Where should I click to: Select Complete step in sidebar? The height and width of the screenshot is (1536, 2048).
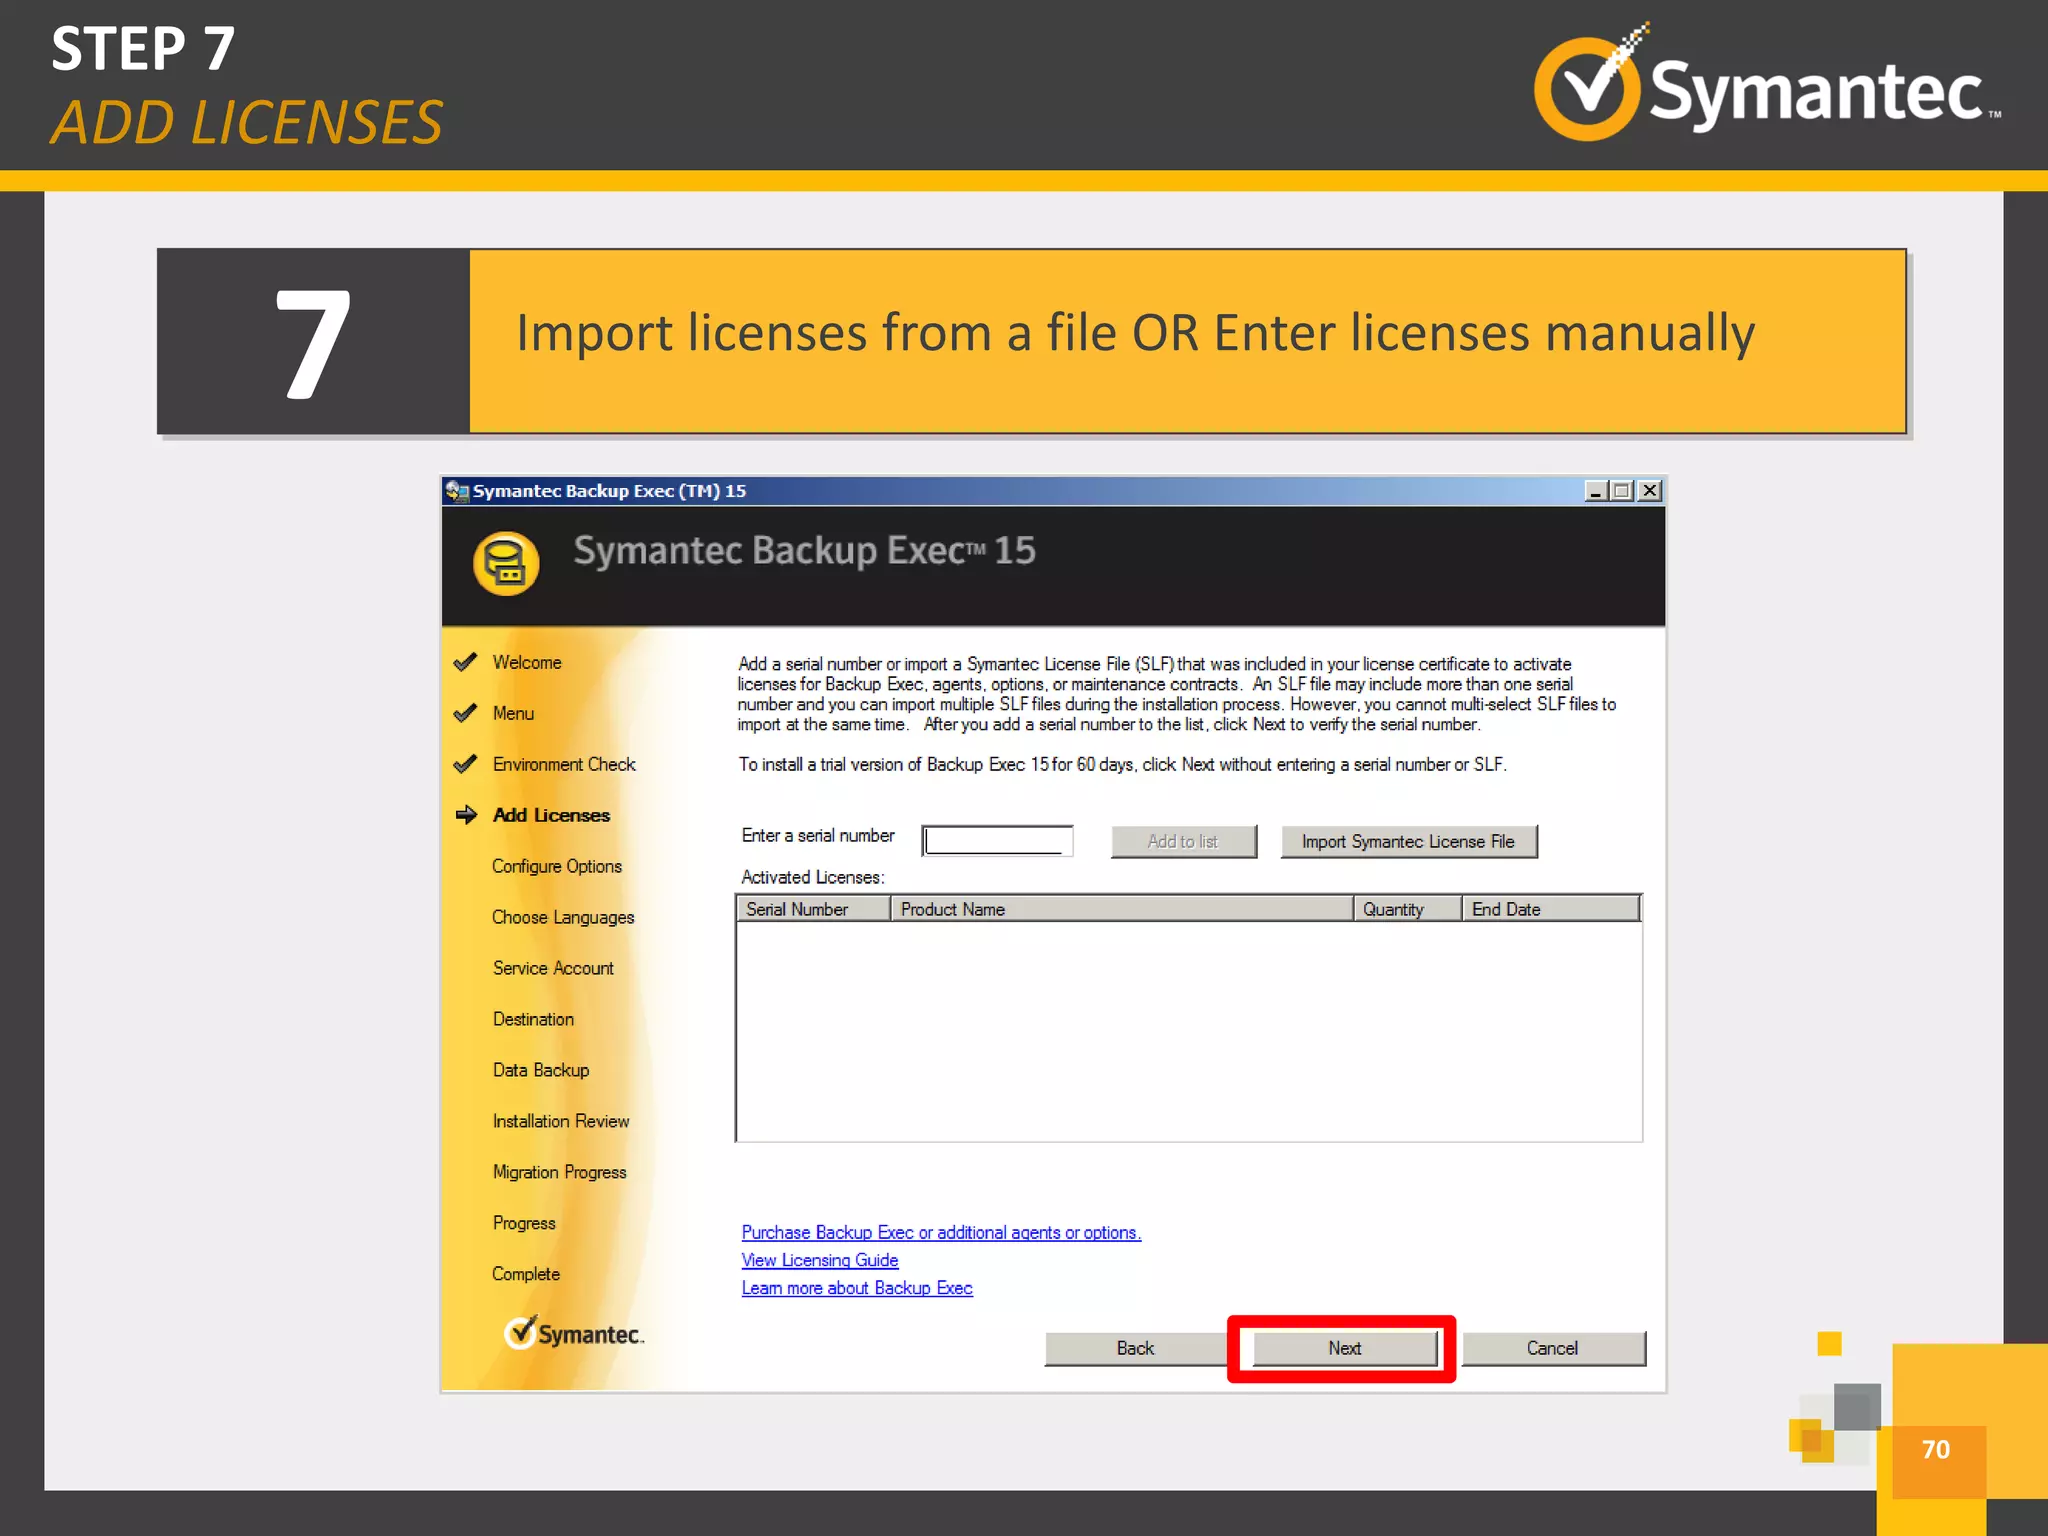(x=526, y=1274)
